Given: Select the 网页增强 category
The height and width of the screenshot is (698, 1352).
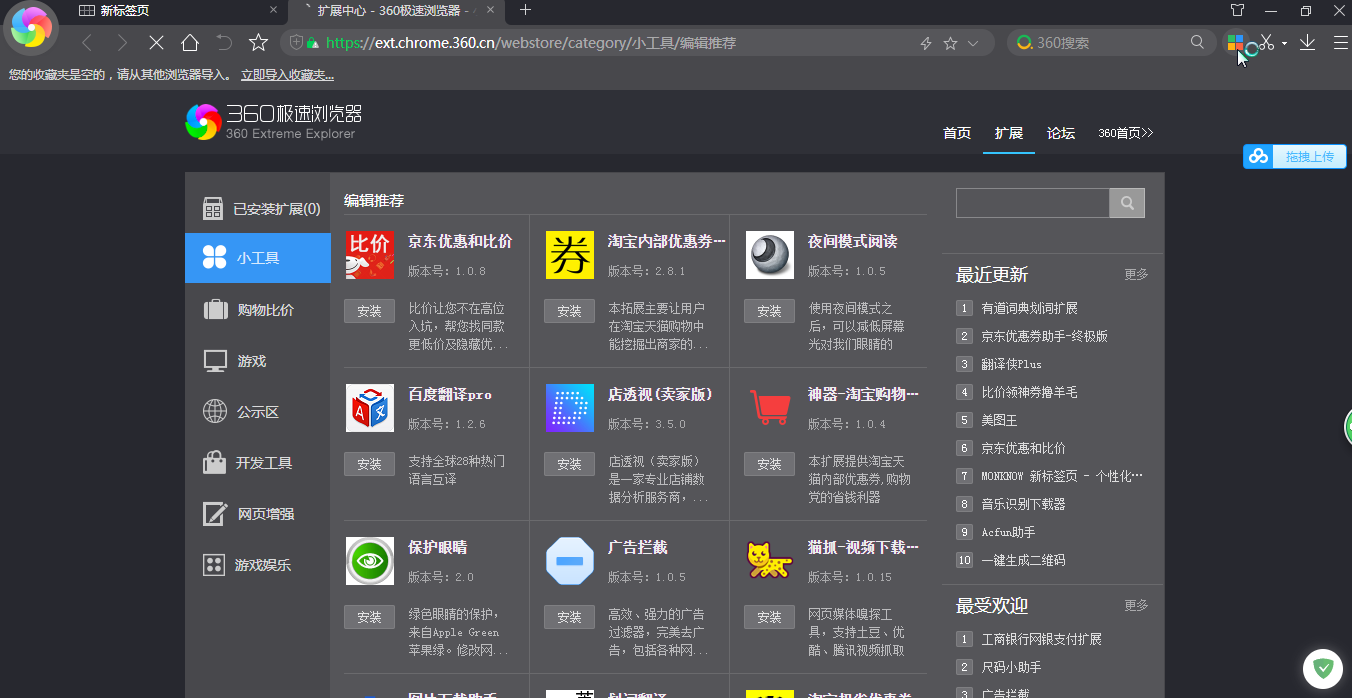Looking at the screenshot, I should point(258,514).
